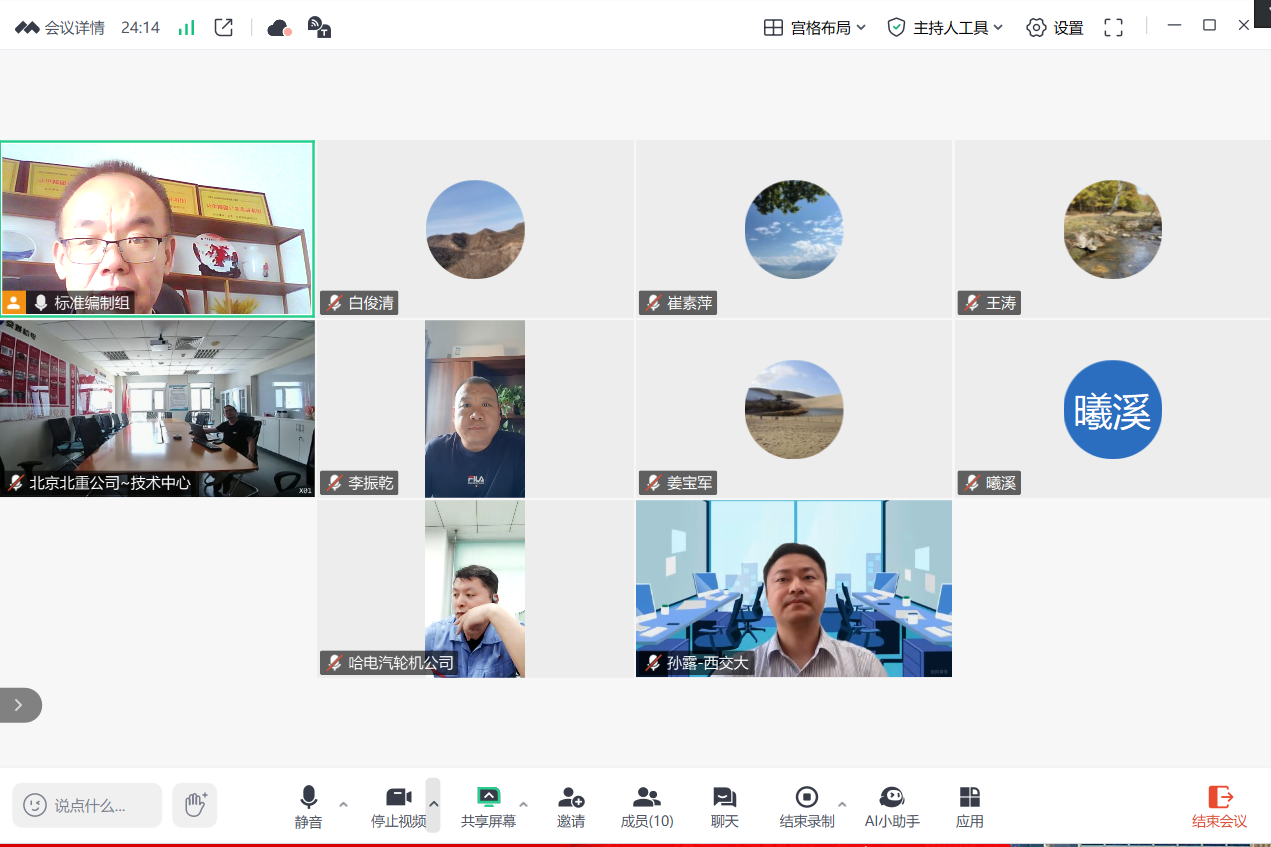Open the 邀请 invite icon
This screenshot has height=847, width=1271.
(x=571, y=807)
